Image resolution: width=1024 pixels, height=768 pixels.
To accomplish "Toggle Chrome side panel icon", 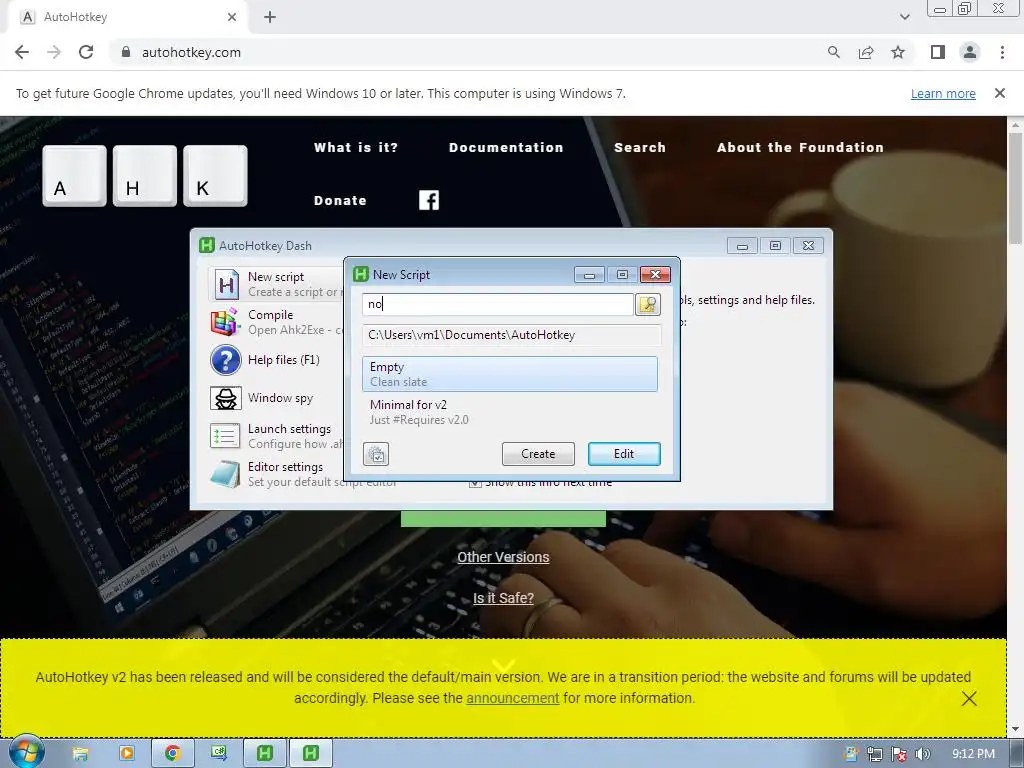I will coord(938,52).
